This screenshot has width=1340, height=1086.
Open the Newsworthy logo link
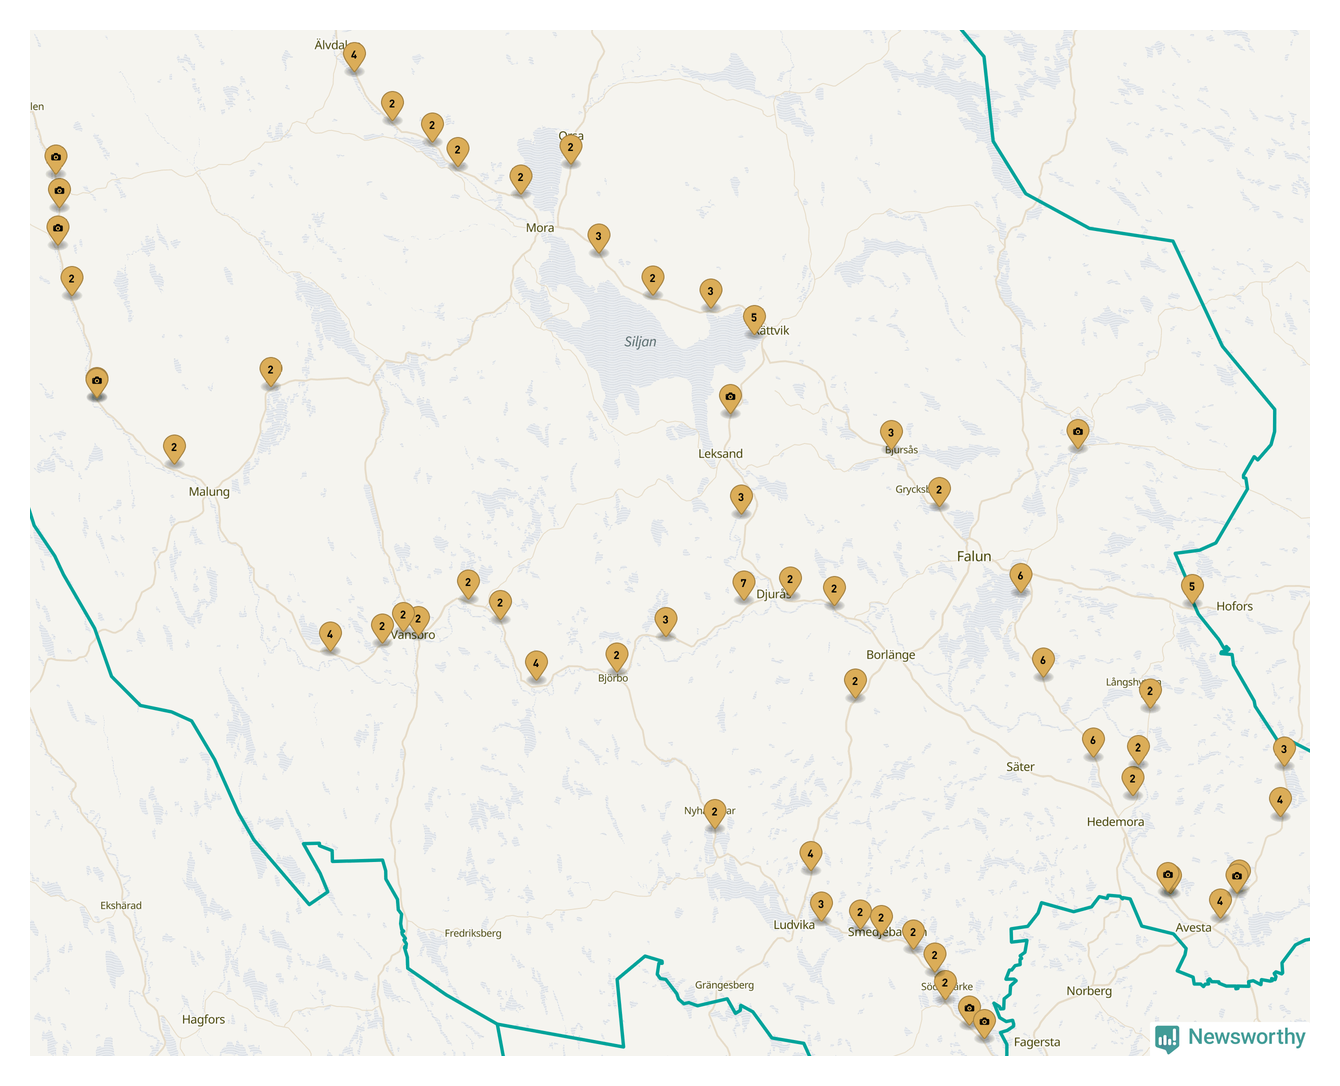1231,1037
